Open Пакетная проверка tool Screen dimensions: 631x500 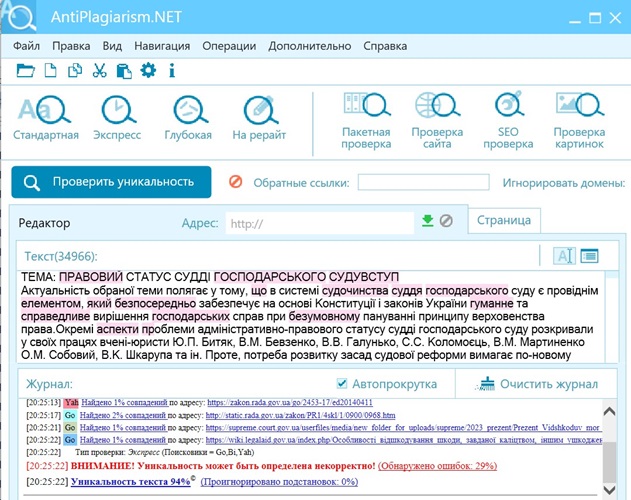click(366, 121)
